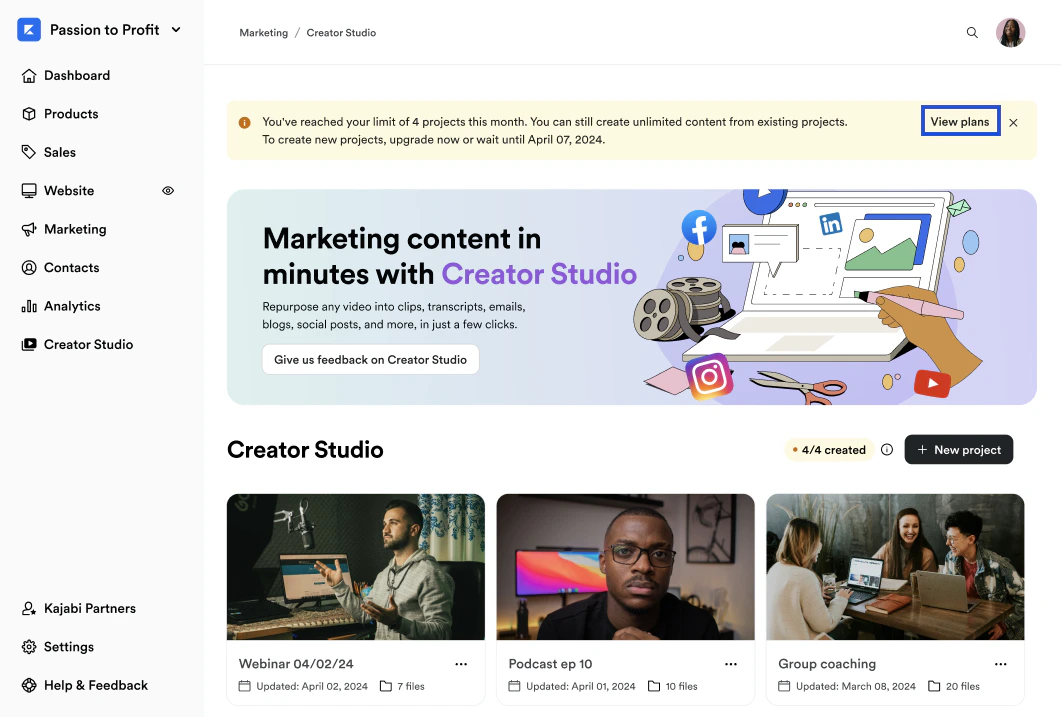The width and height of the screenshot is (1061, 717).
Task: Open the Webinar 04/02/24 thumbnail
Action: 356,567
